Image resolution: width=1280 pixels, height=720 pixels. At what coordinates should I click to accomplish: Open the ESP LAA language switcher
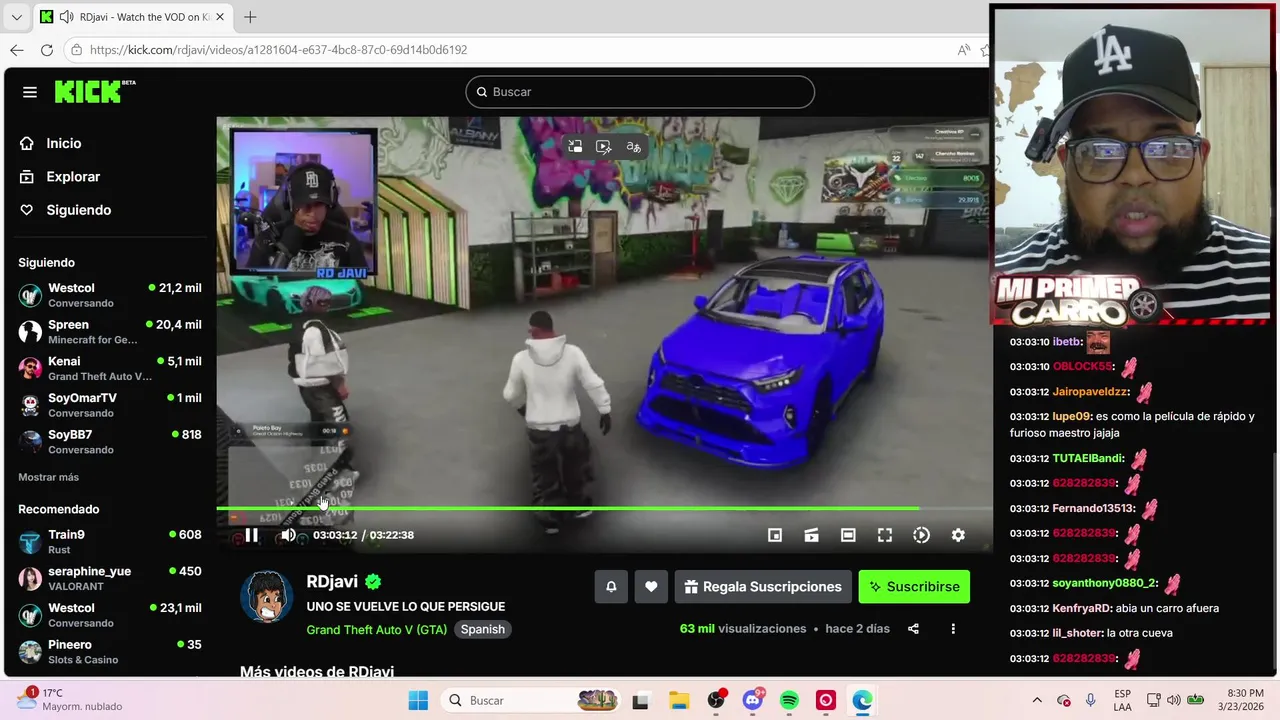[1123, 700]
